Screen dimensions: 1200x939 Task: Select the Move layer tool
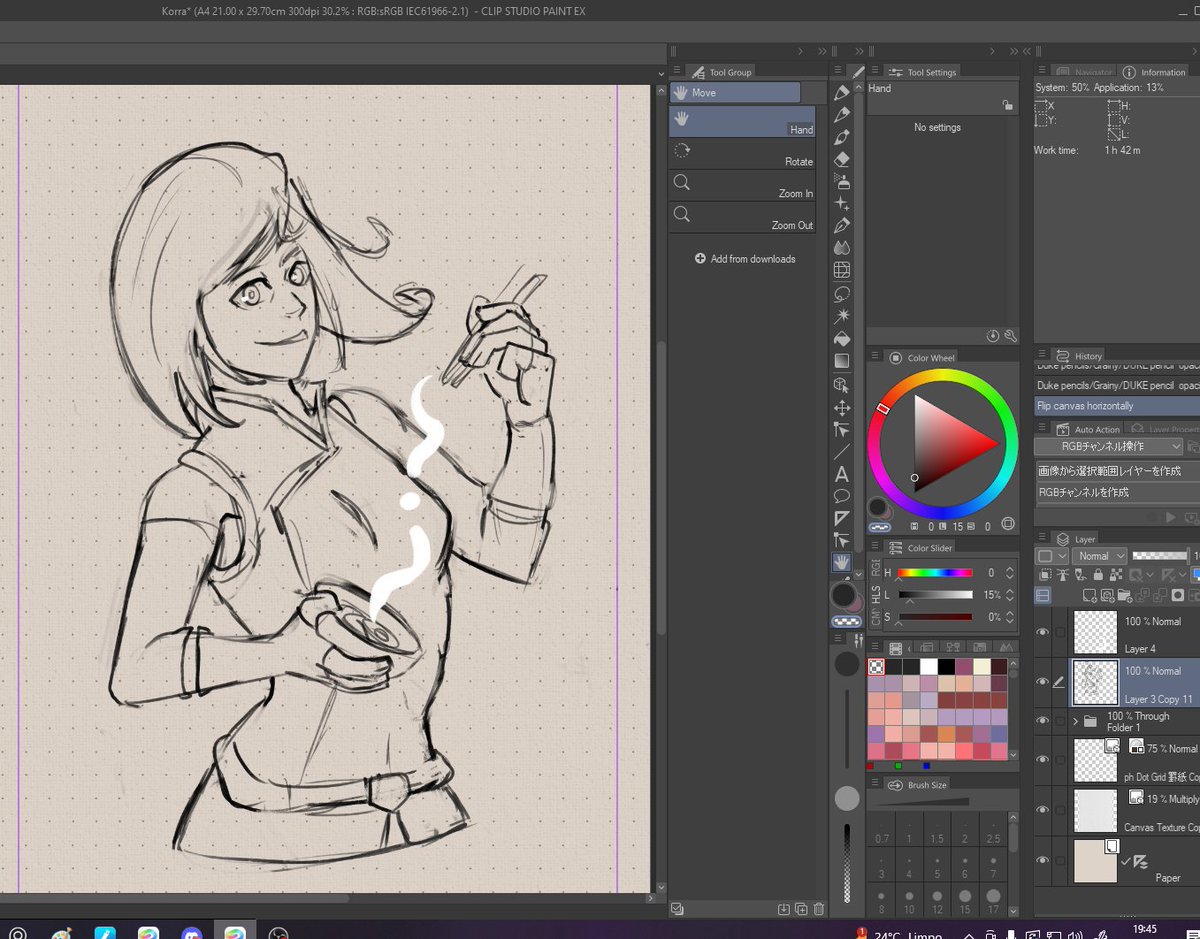click(842, 407)
